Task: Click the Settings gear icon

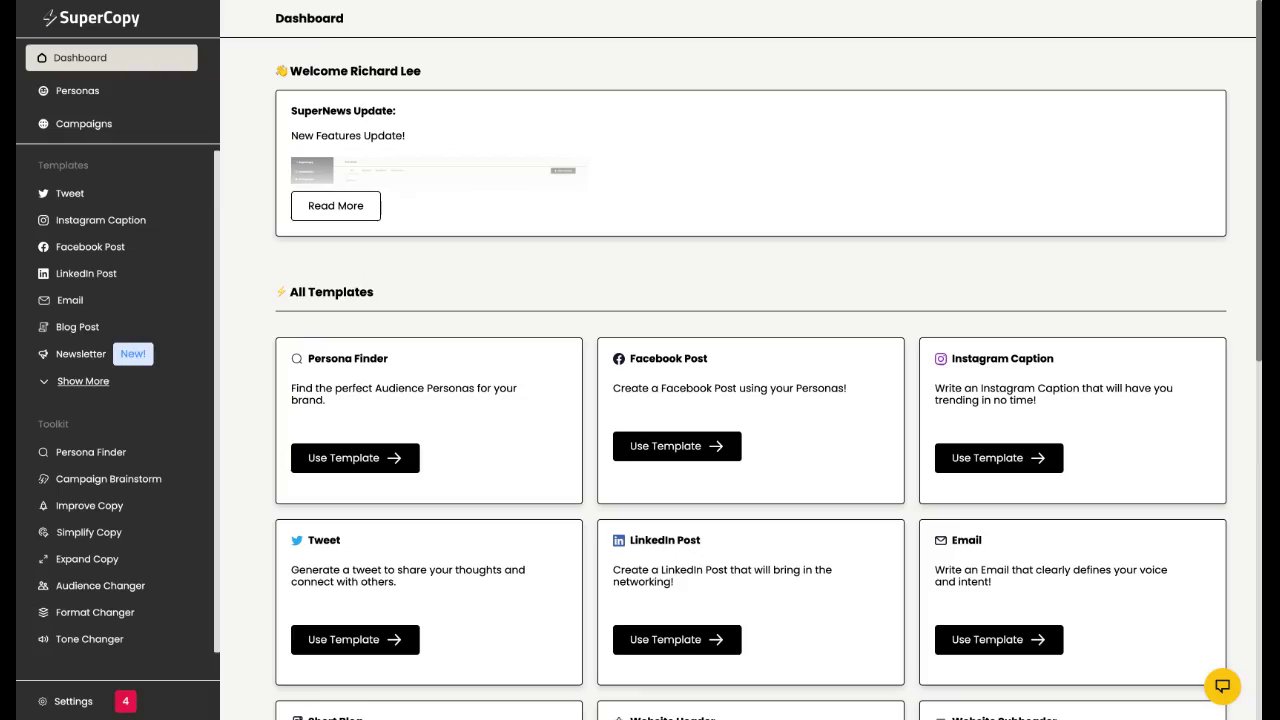Action: point(43,702)
